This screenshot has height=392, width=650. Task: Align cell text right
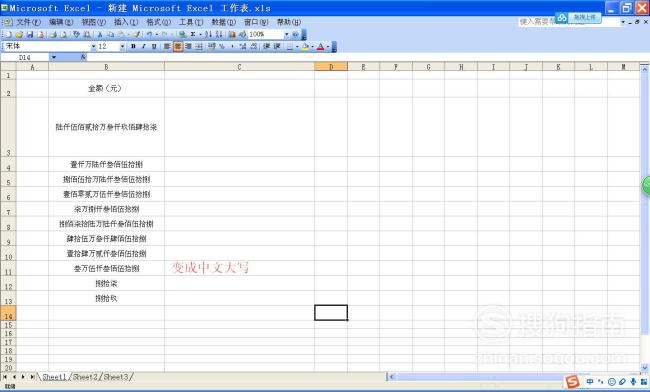(188, 46)
